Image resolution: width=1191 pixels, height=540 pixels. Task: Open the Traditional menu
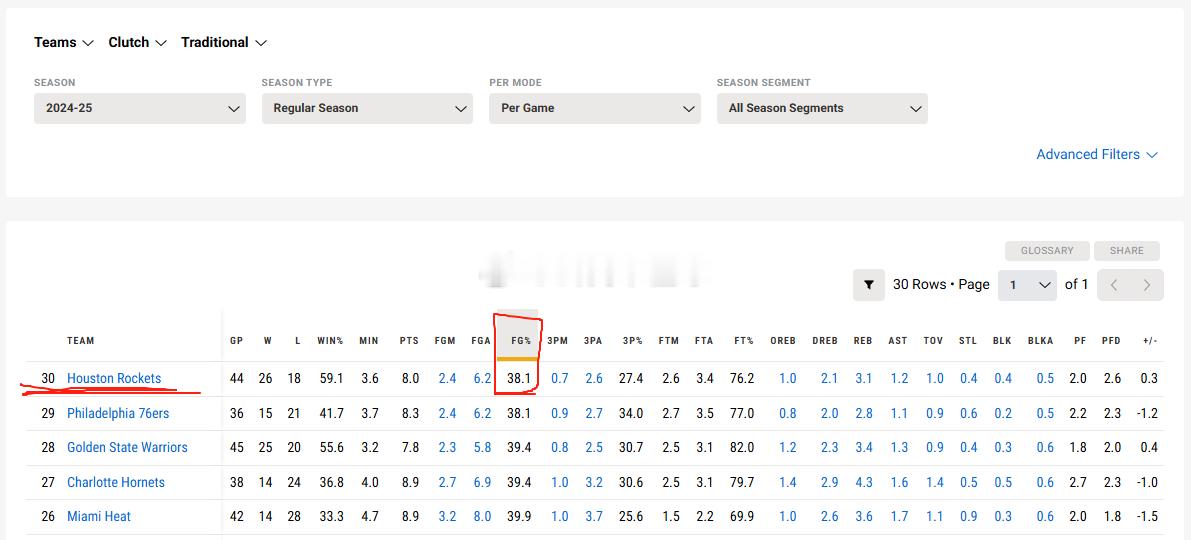click(224, 43)
